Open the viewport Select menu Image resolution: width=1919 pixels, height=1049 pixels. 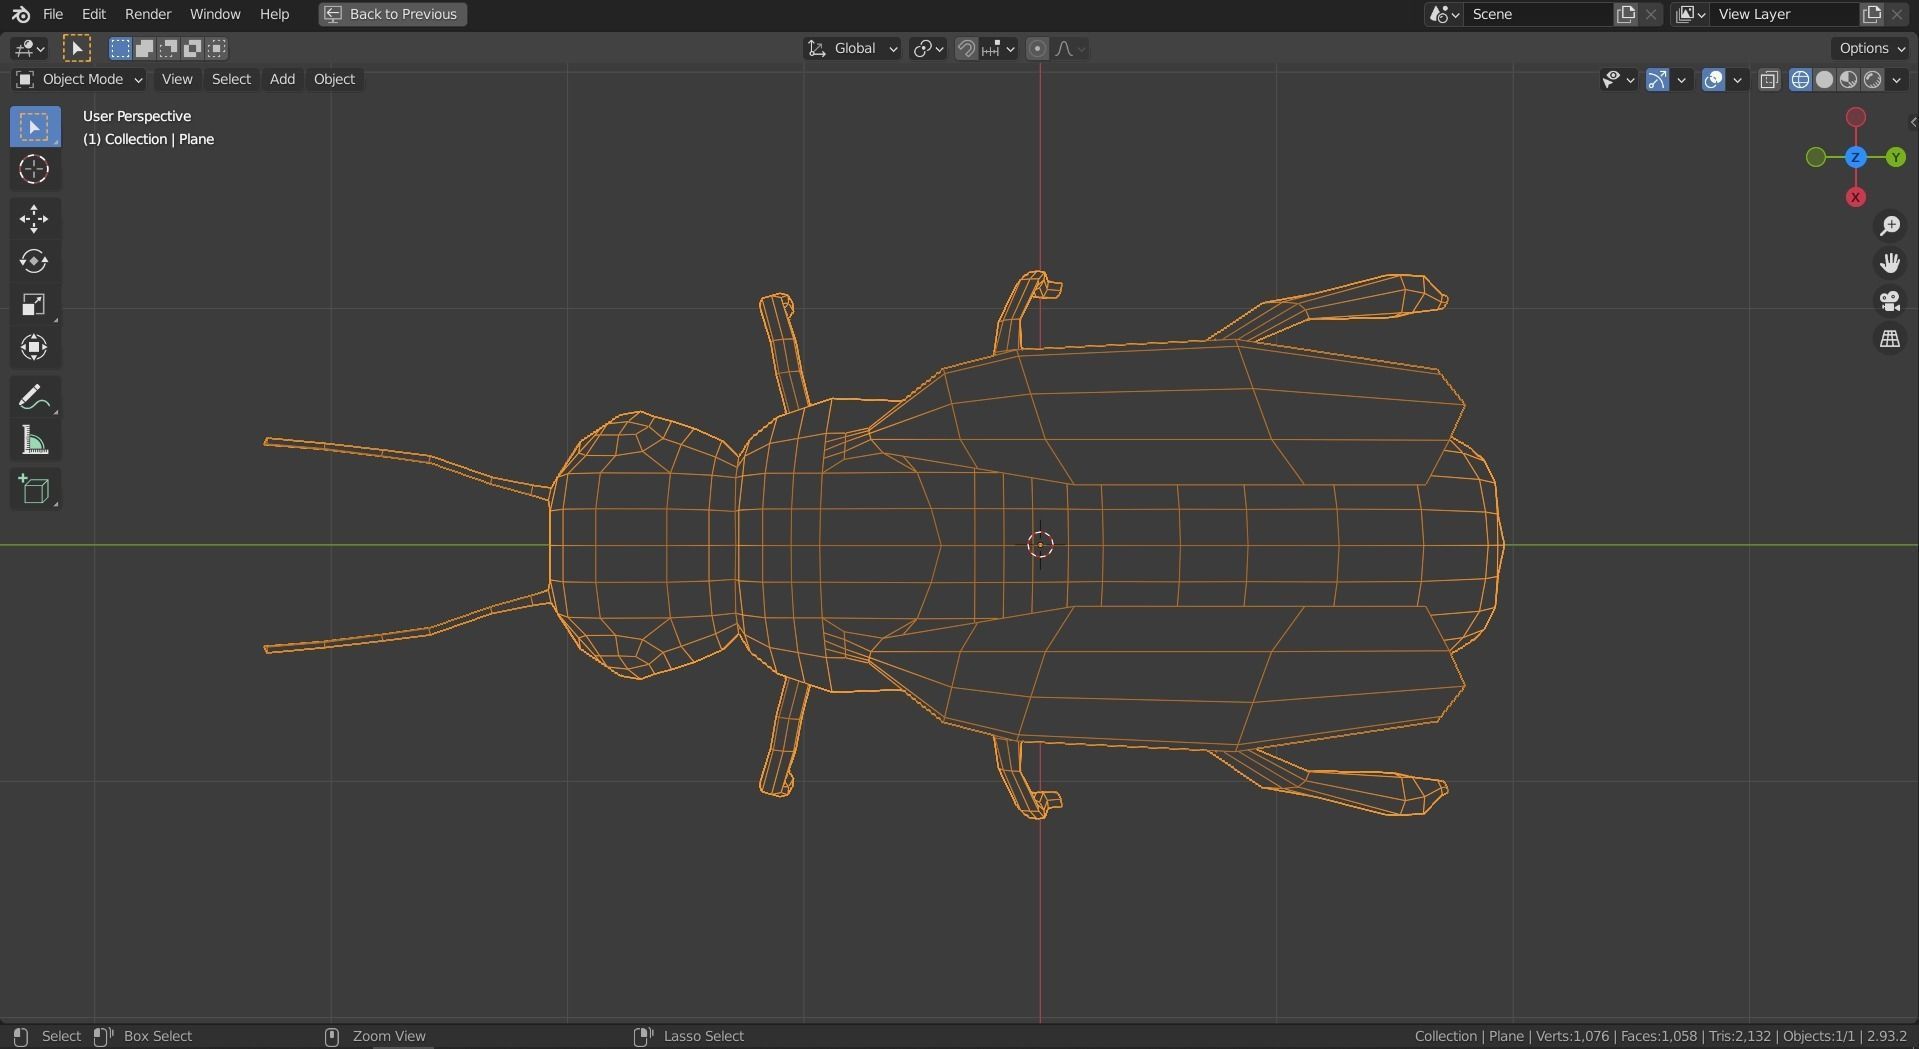pos(231,79)
